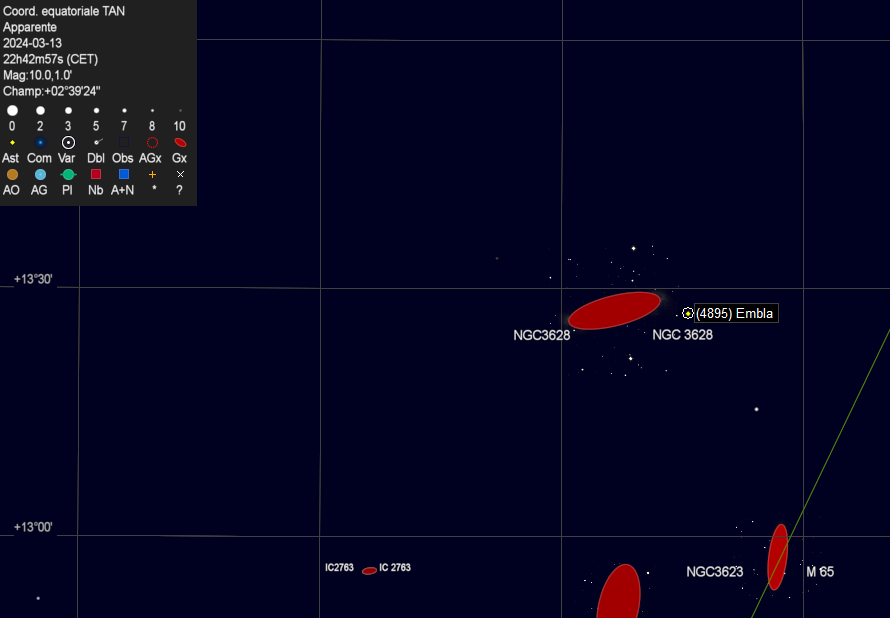890x618 pixels.
Task: Select the partly visible galaxy left of NGC3623 label
Action: [x=620, y=591]
